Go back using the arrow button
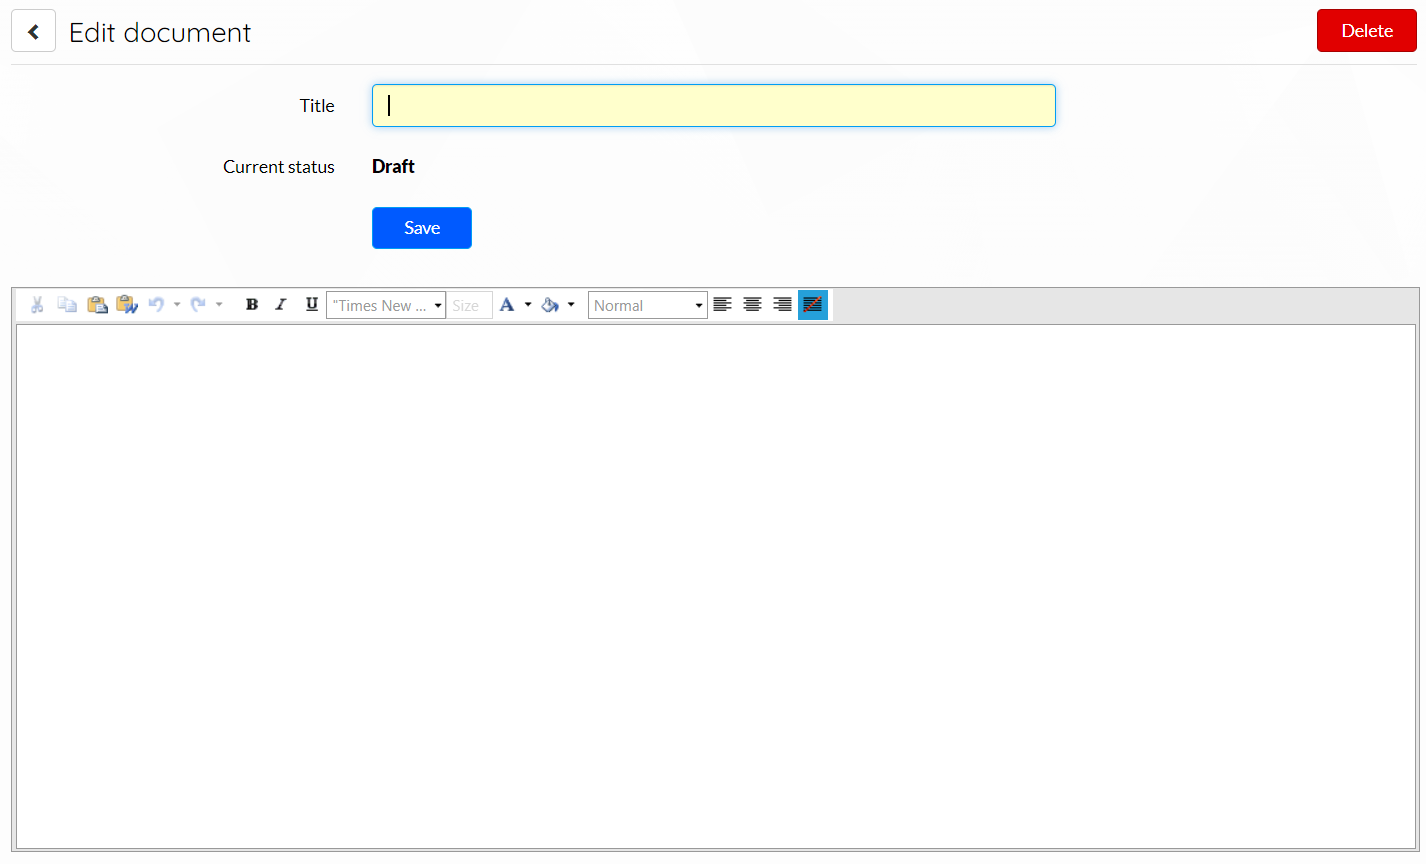This screenshot has width=1426, height=864. [33, 31]
